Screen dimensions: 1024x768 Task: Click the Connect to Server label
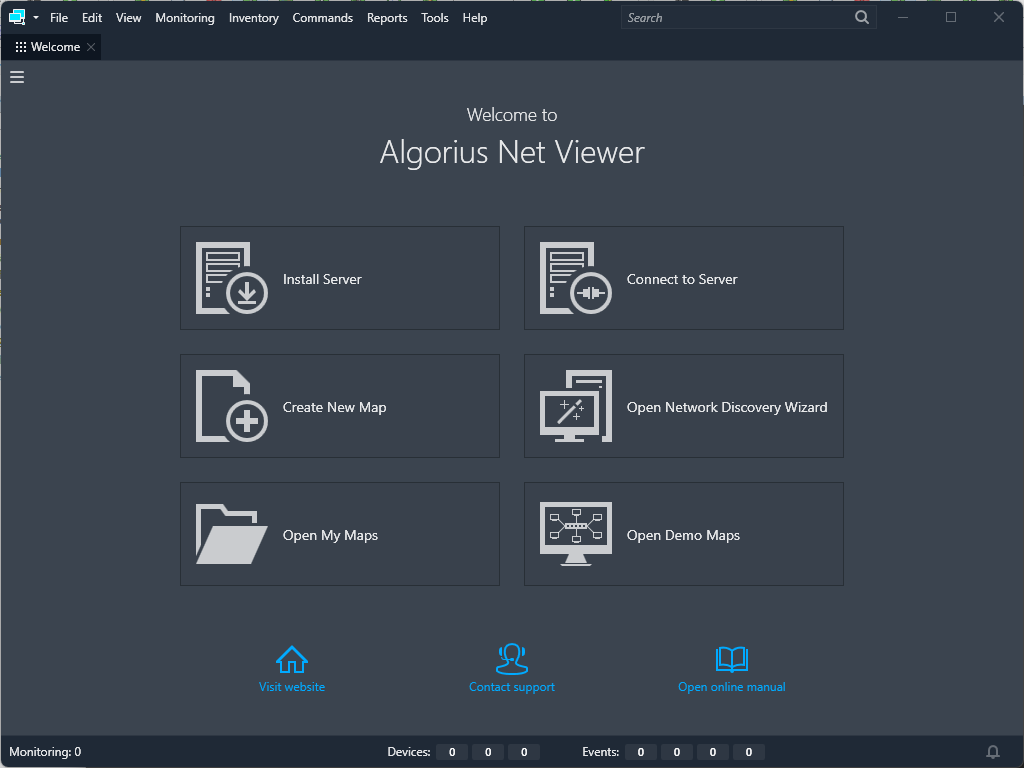point(682,279)
